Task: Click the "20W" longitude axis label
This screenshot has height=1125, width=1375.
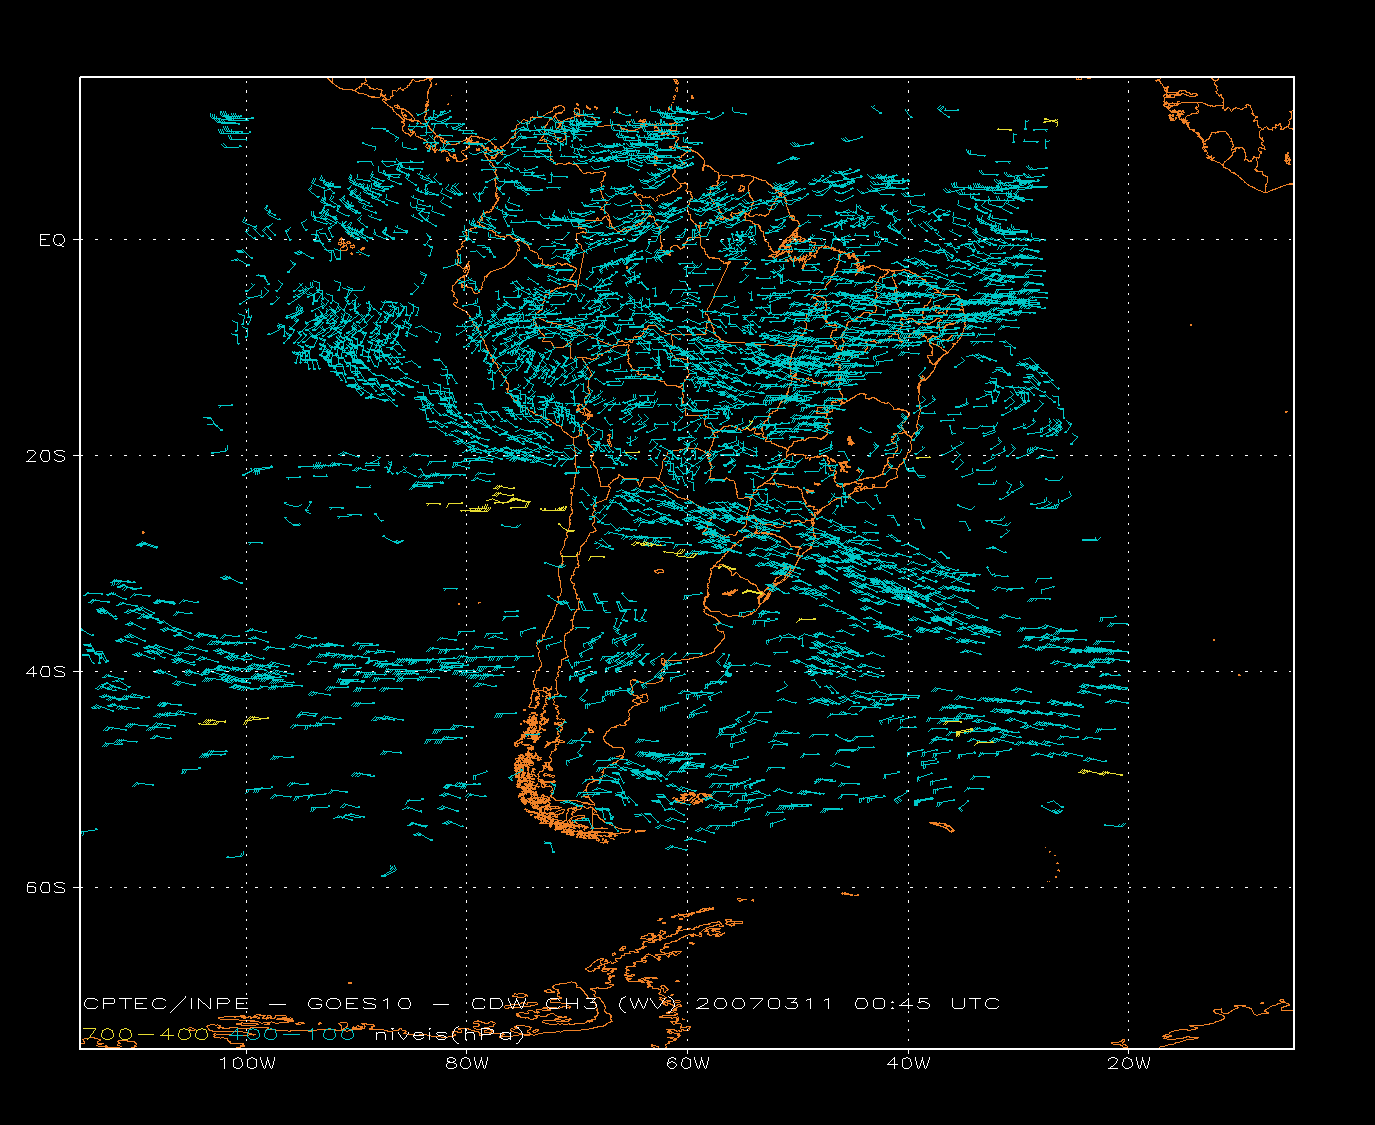Action: point(1129,1063)
